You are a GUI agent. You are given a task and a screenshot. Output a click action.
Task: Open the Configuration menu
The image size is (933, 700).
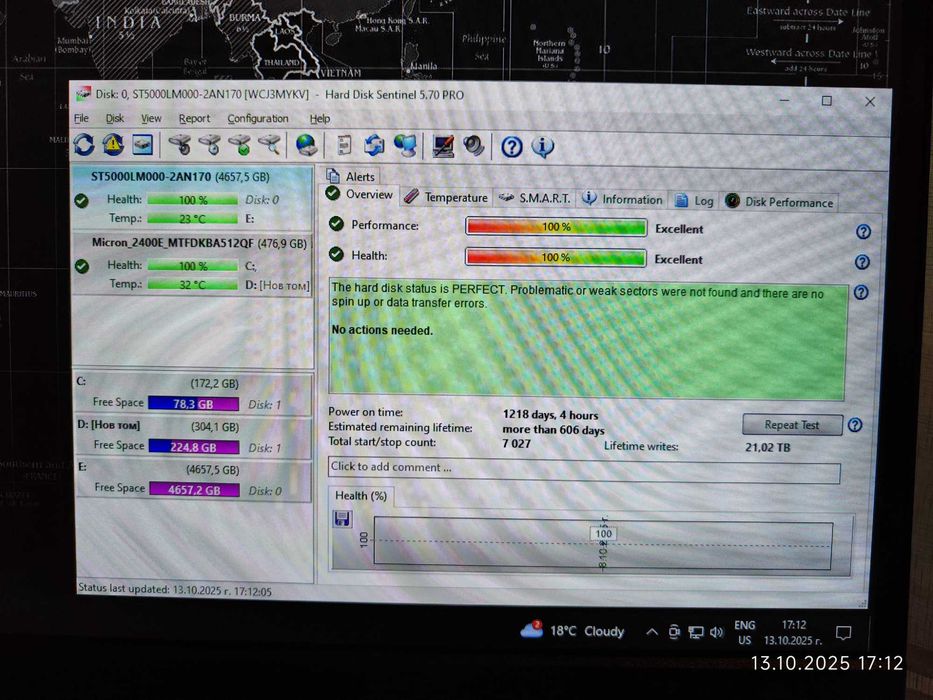coord(258,118)
